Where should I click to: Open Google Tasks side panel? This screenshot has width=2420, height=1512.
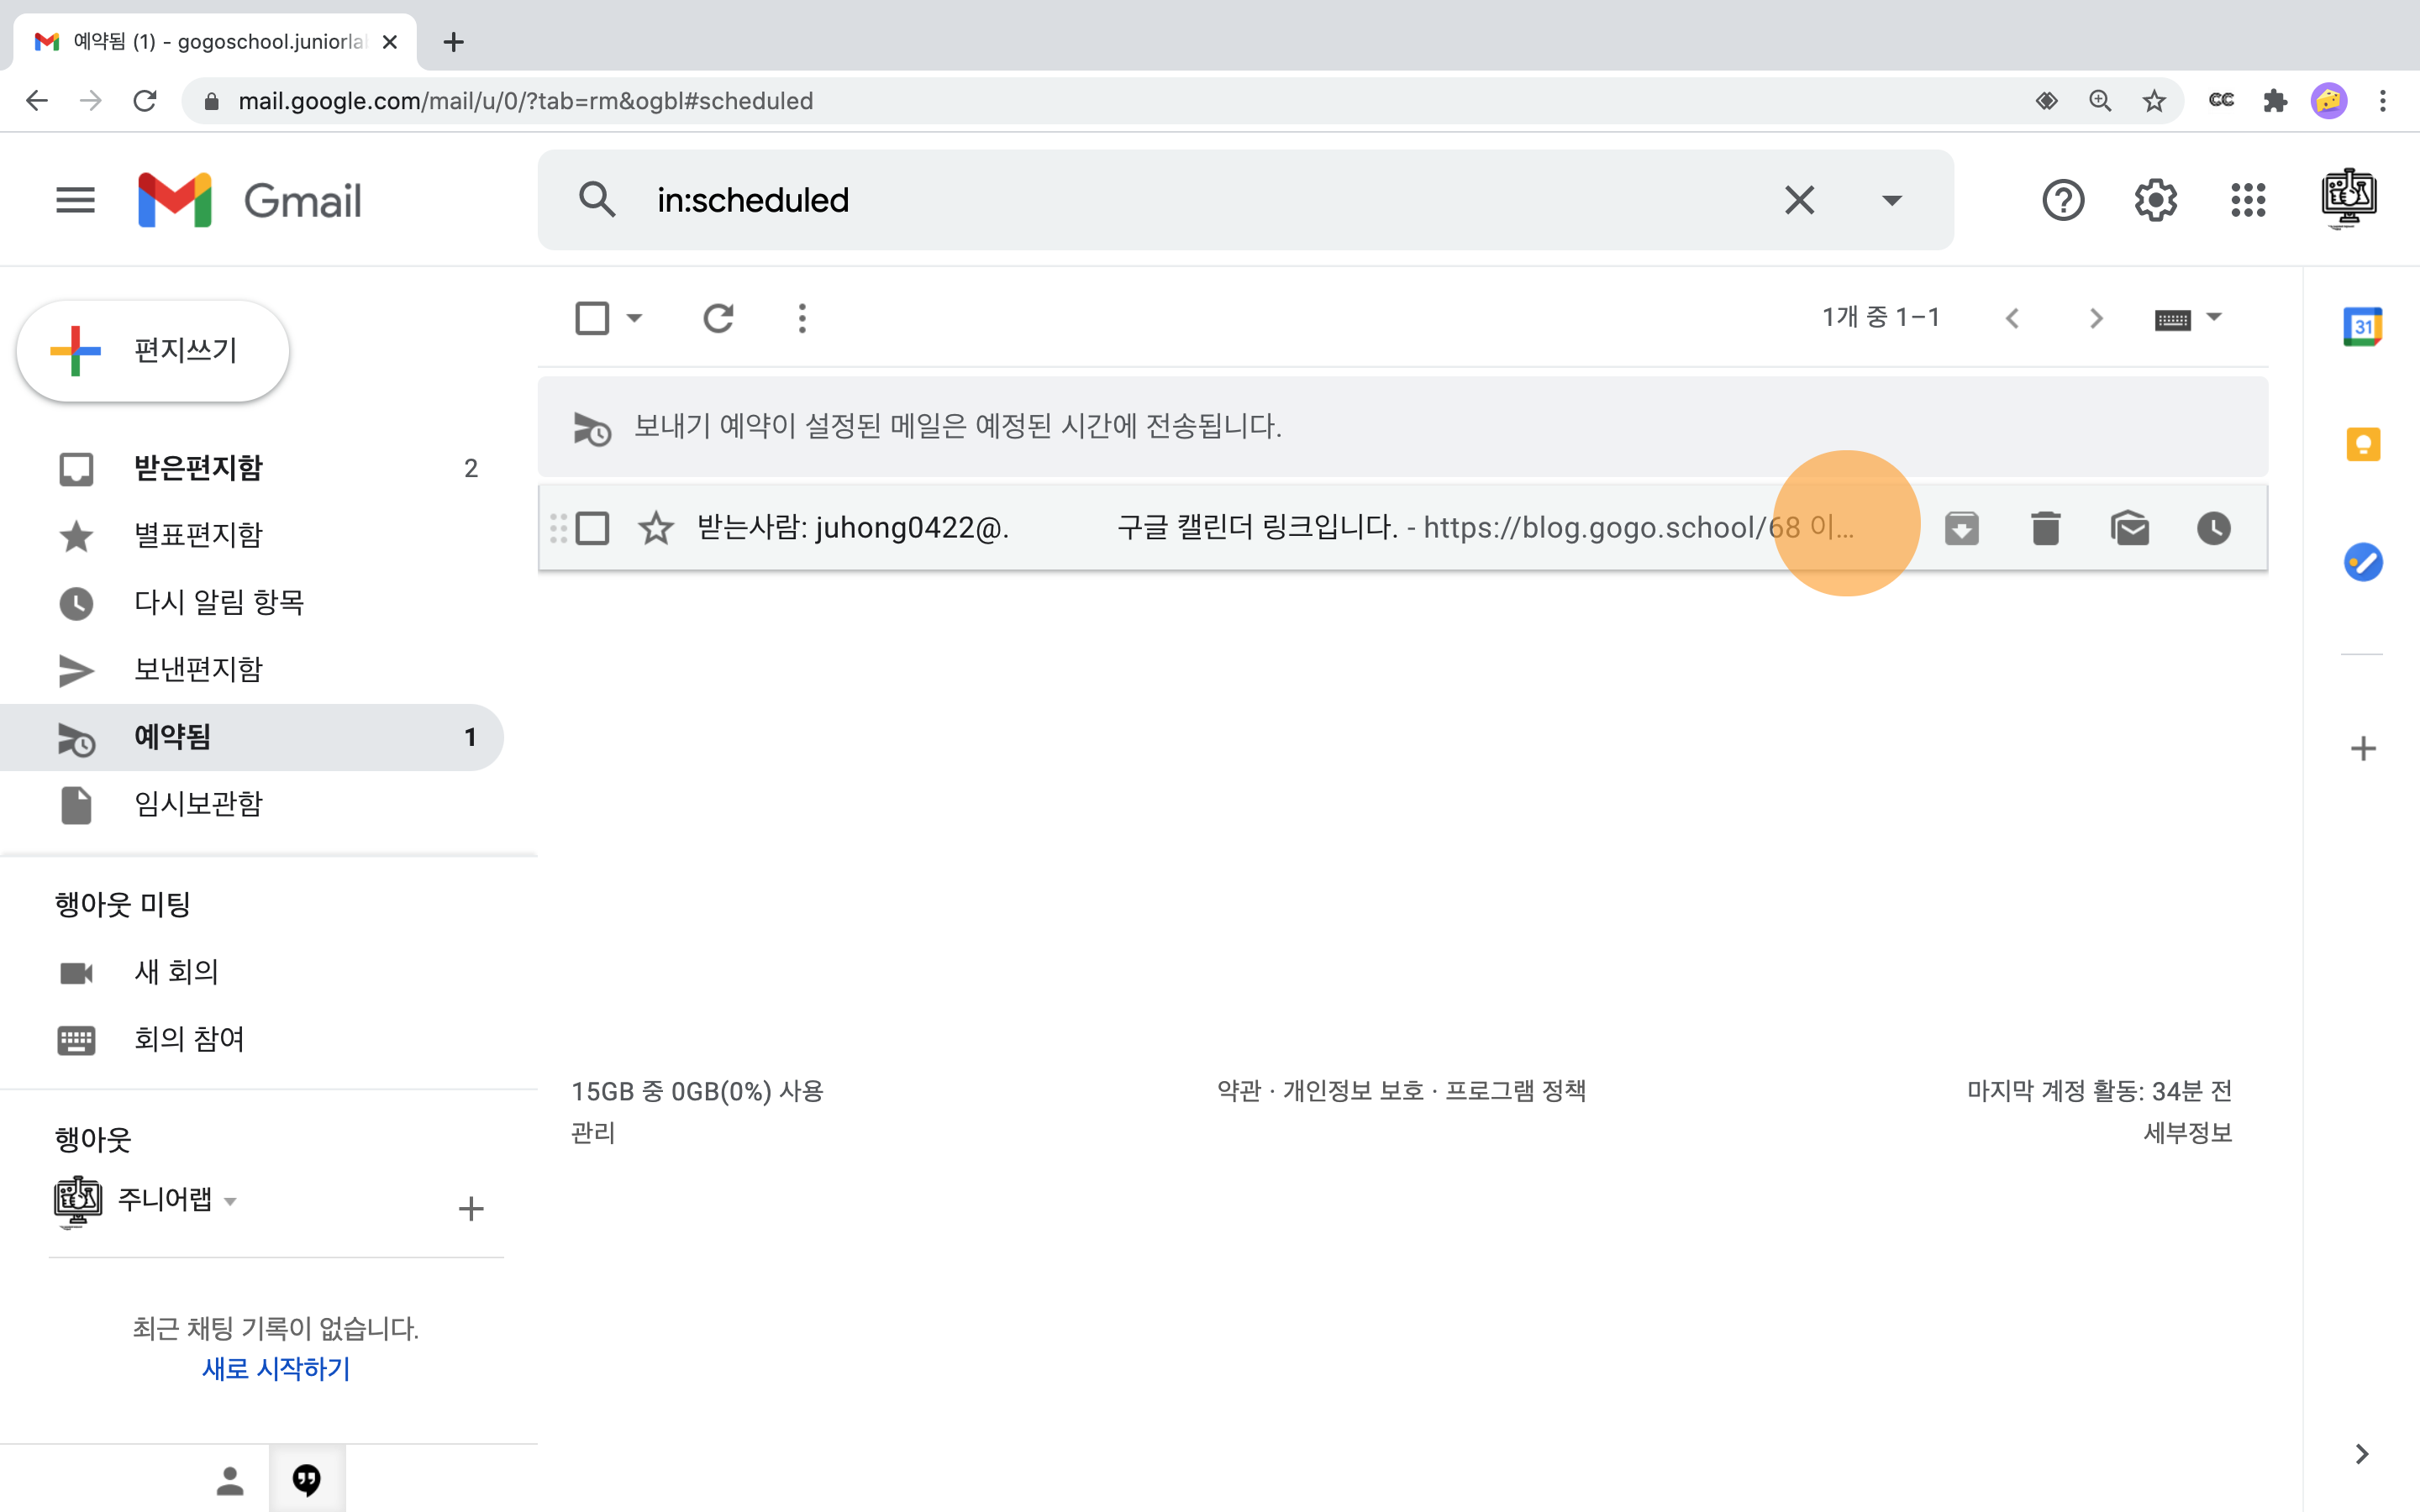point(2362,562)
